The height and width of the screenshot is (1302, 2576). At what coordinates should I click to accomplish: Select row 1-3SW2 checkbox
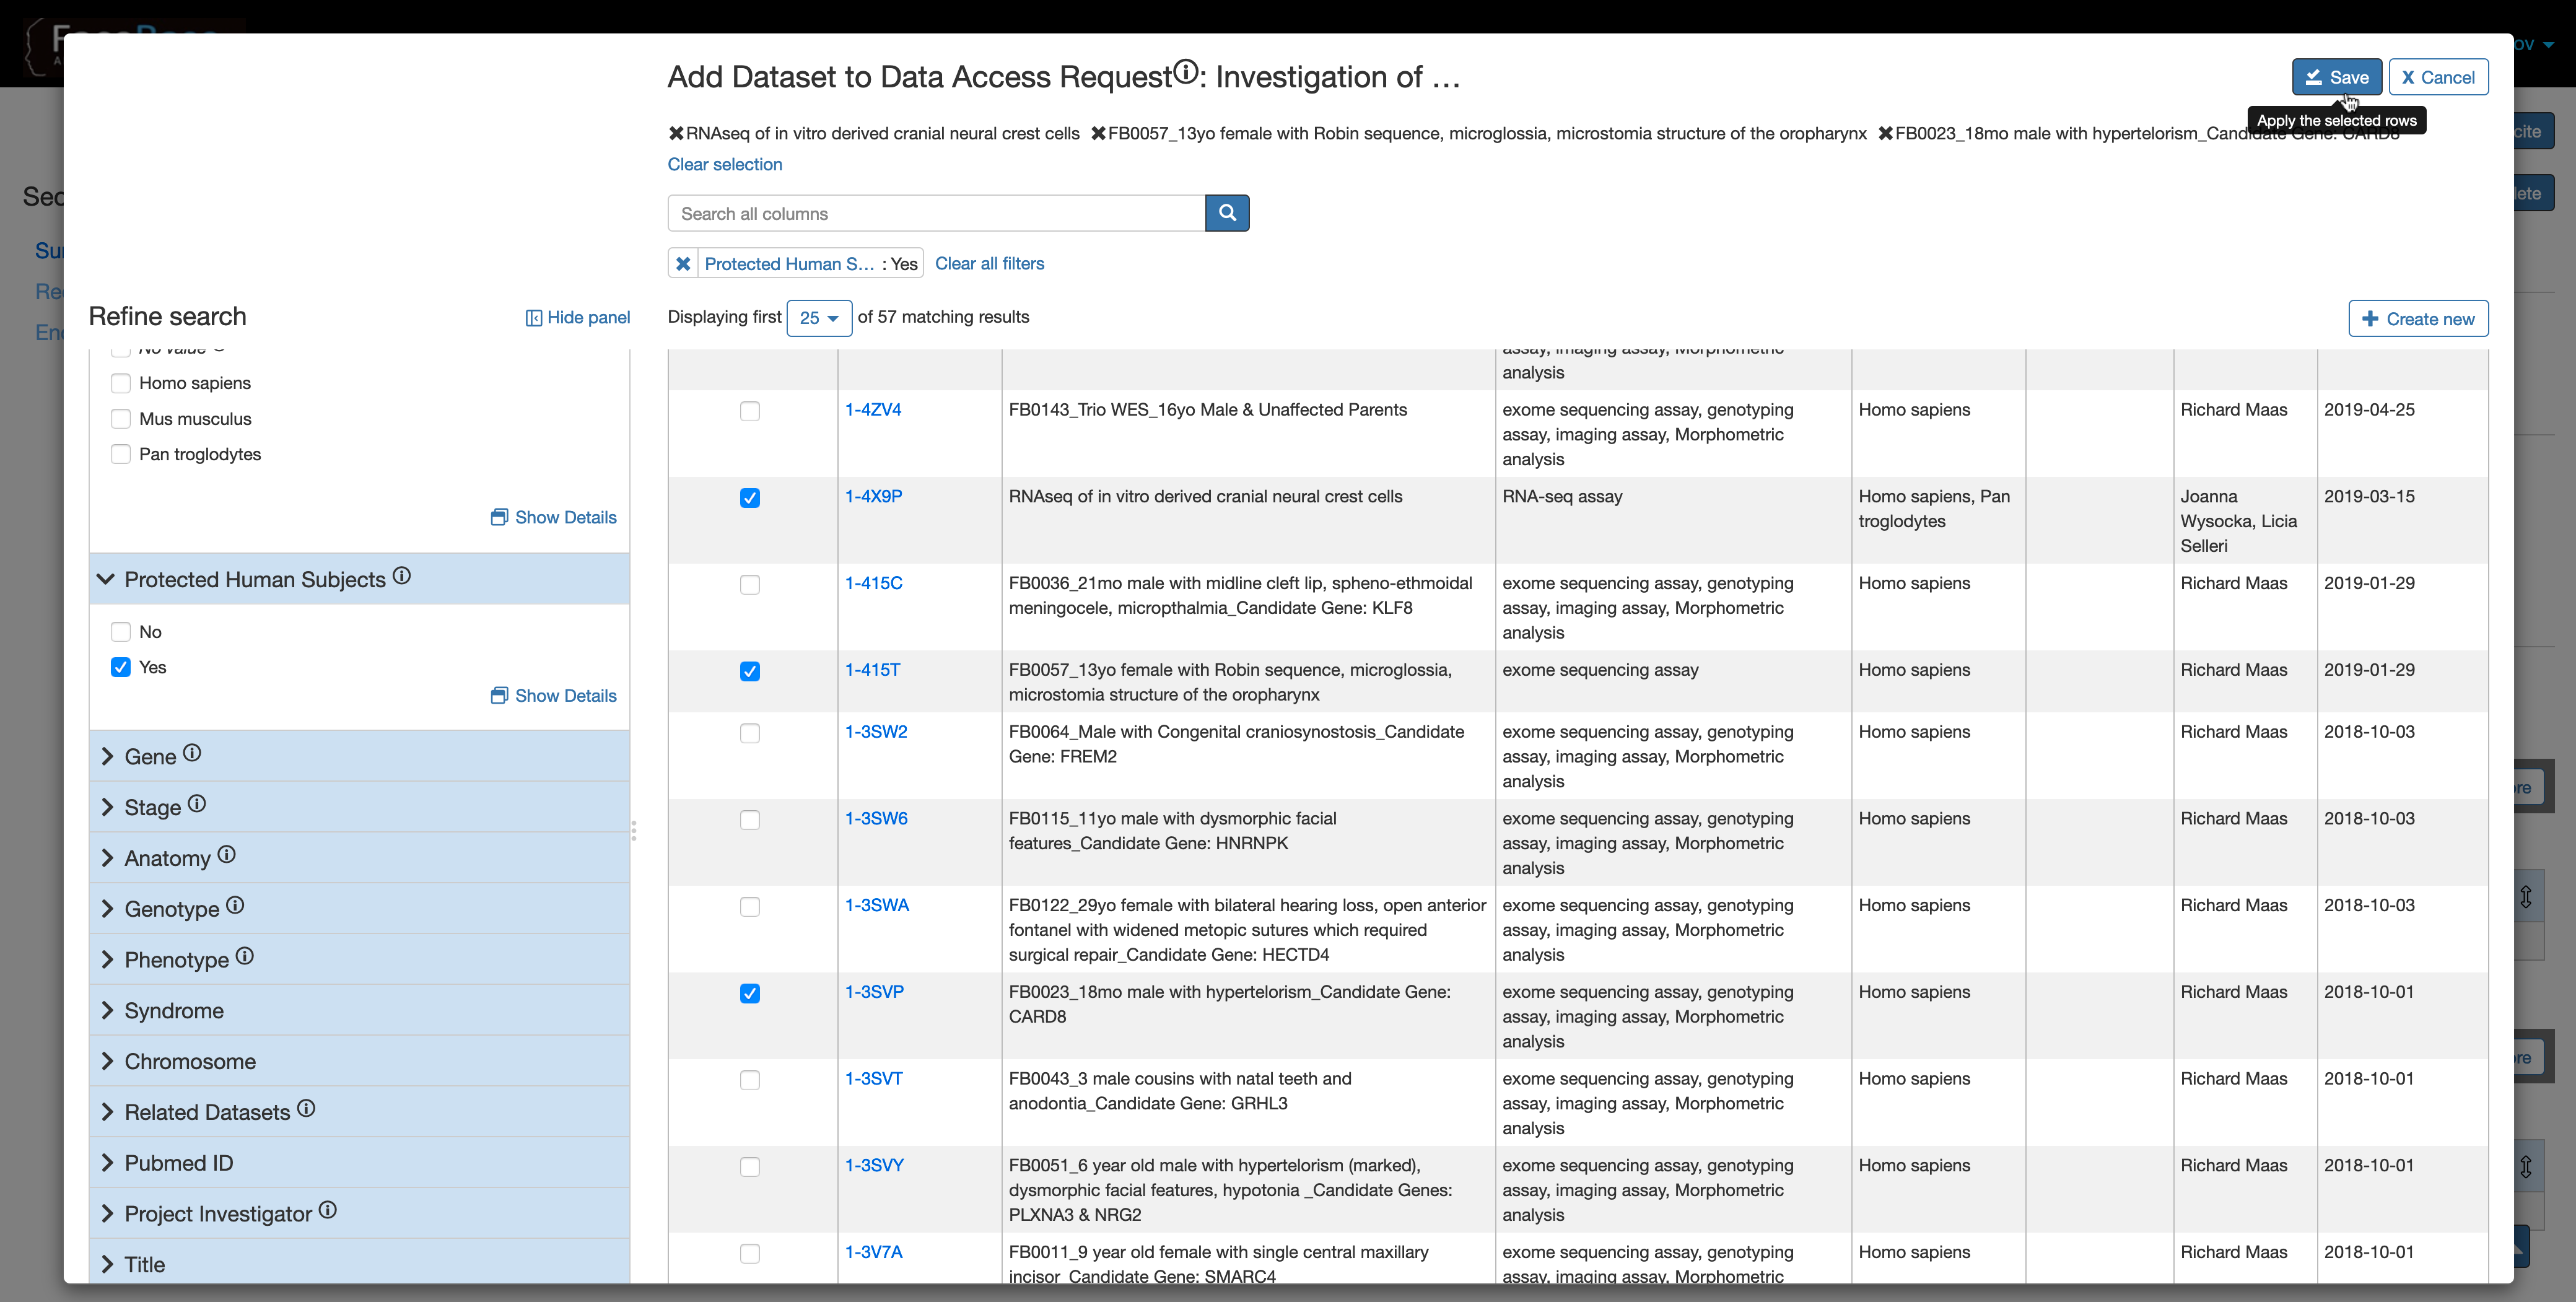pos(750,733)
